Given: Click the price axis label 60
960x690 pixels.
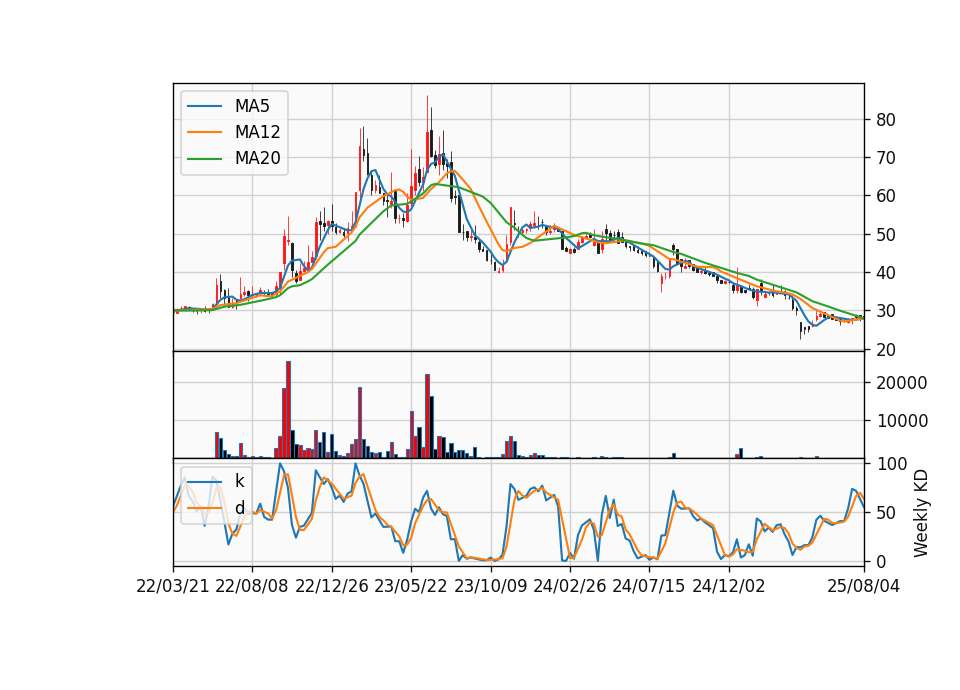Looking at the screenshot, I should tap(886, 196).
